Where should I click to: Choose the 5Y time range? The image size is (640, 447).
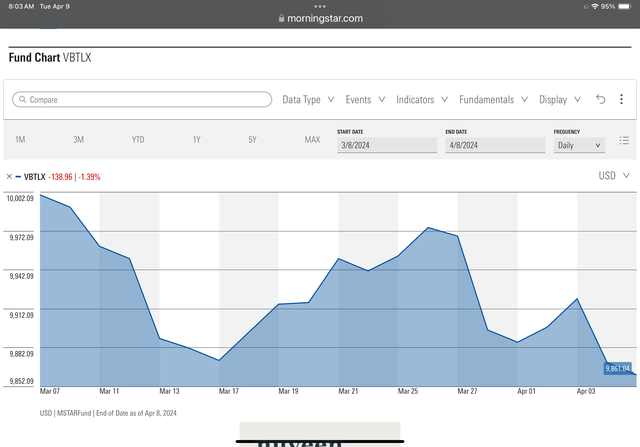[x=252, y=140]
